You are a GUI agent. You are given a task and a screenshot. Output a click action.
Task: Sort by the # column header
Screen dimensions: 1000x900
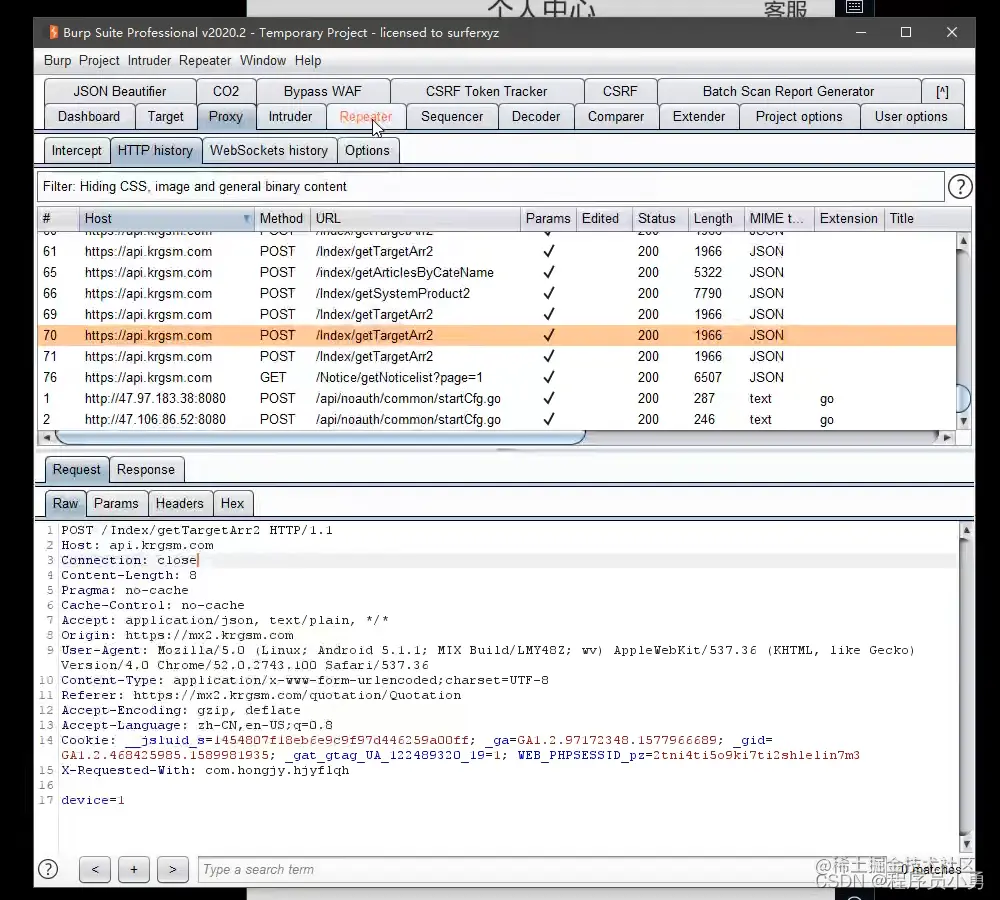58,219
